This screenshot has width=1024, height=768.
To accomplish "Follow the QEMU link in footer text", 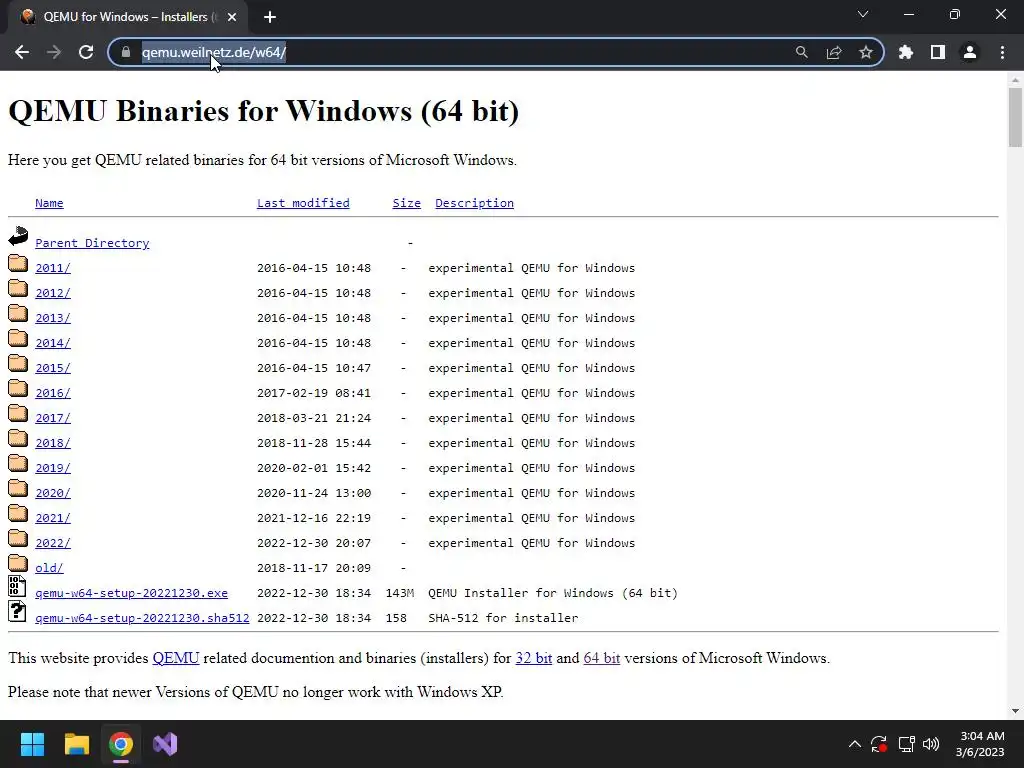I will (x=176, y=658).
